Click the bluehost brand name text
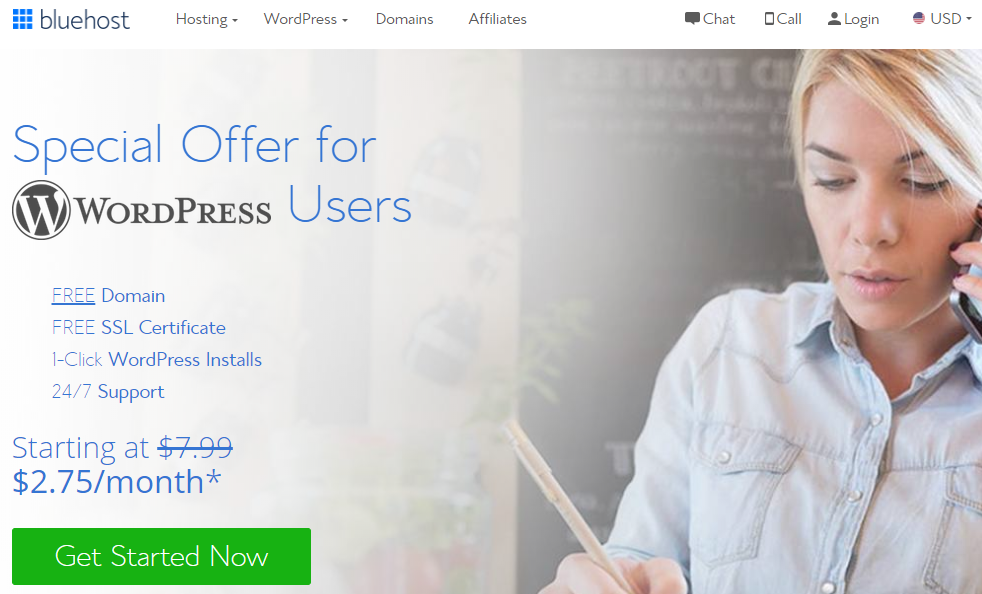 85,20
